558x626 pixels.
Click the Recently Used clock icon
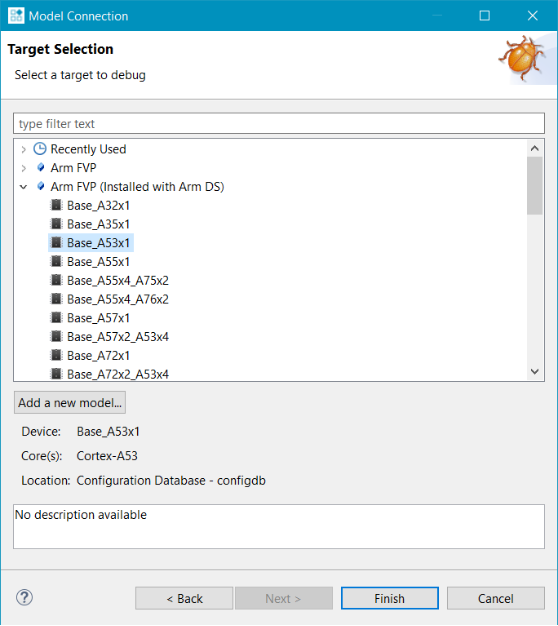tap(40, 149)
